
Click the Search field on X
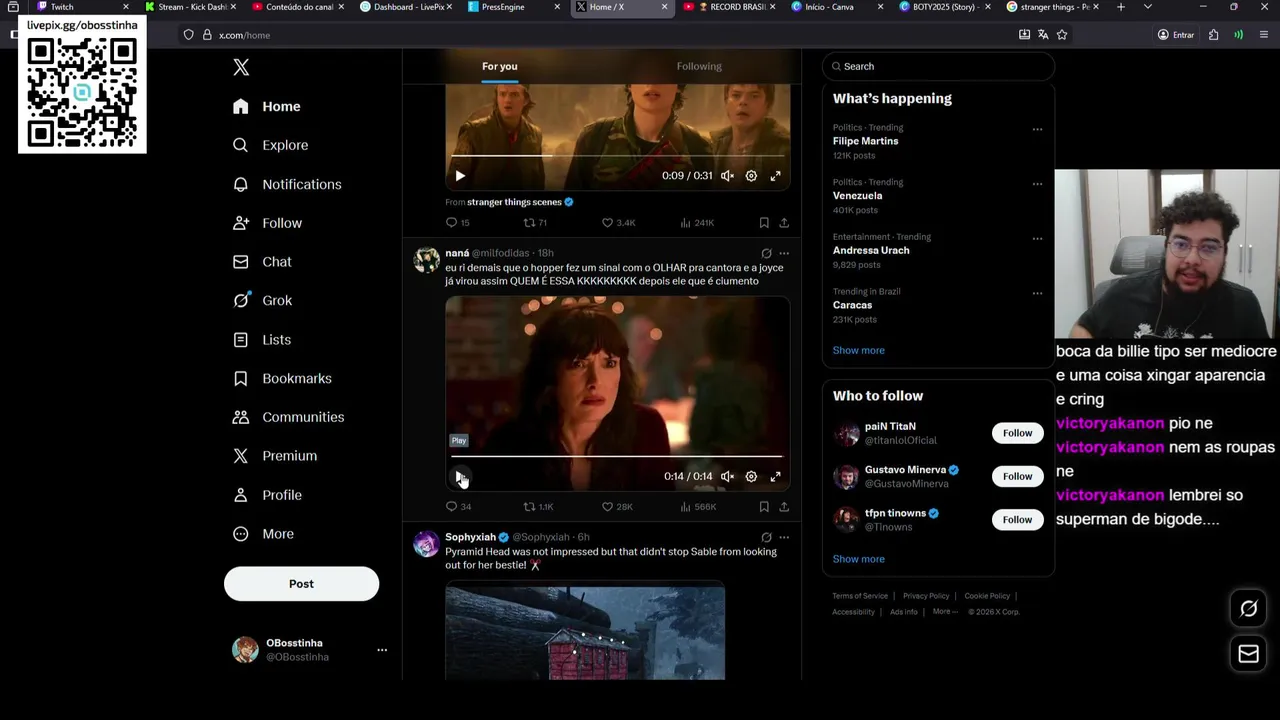click(938, 66)
